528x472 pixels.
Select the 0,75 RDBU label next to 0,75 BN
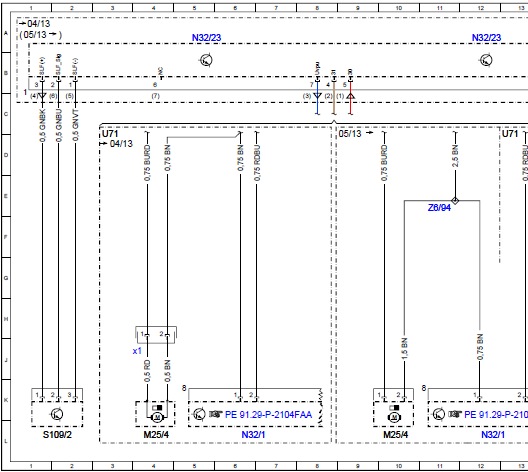point(257,163)
